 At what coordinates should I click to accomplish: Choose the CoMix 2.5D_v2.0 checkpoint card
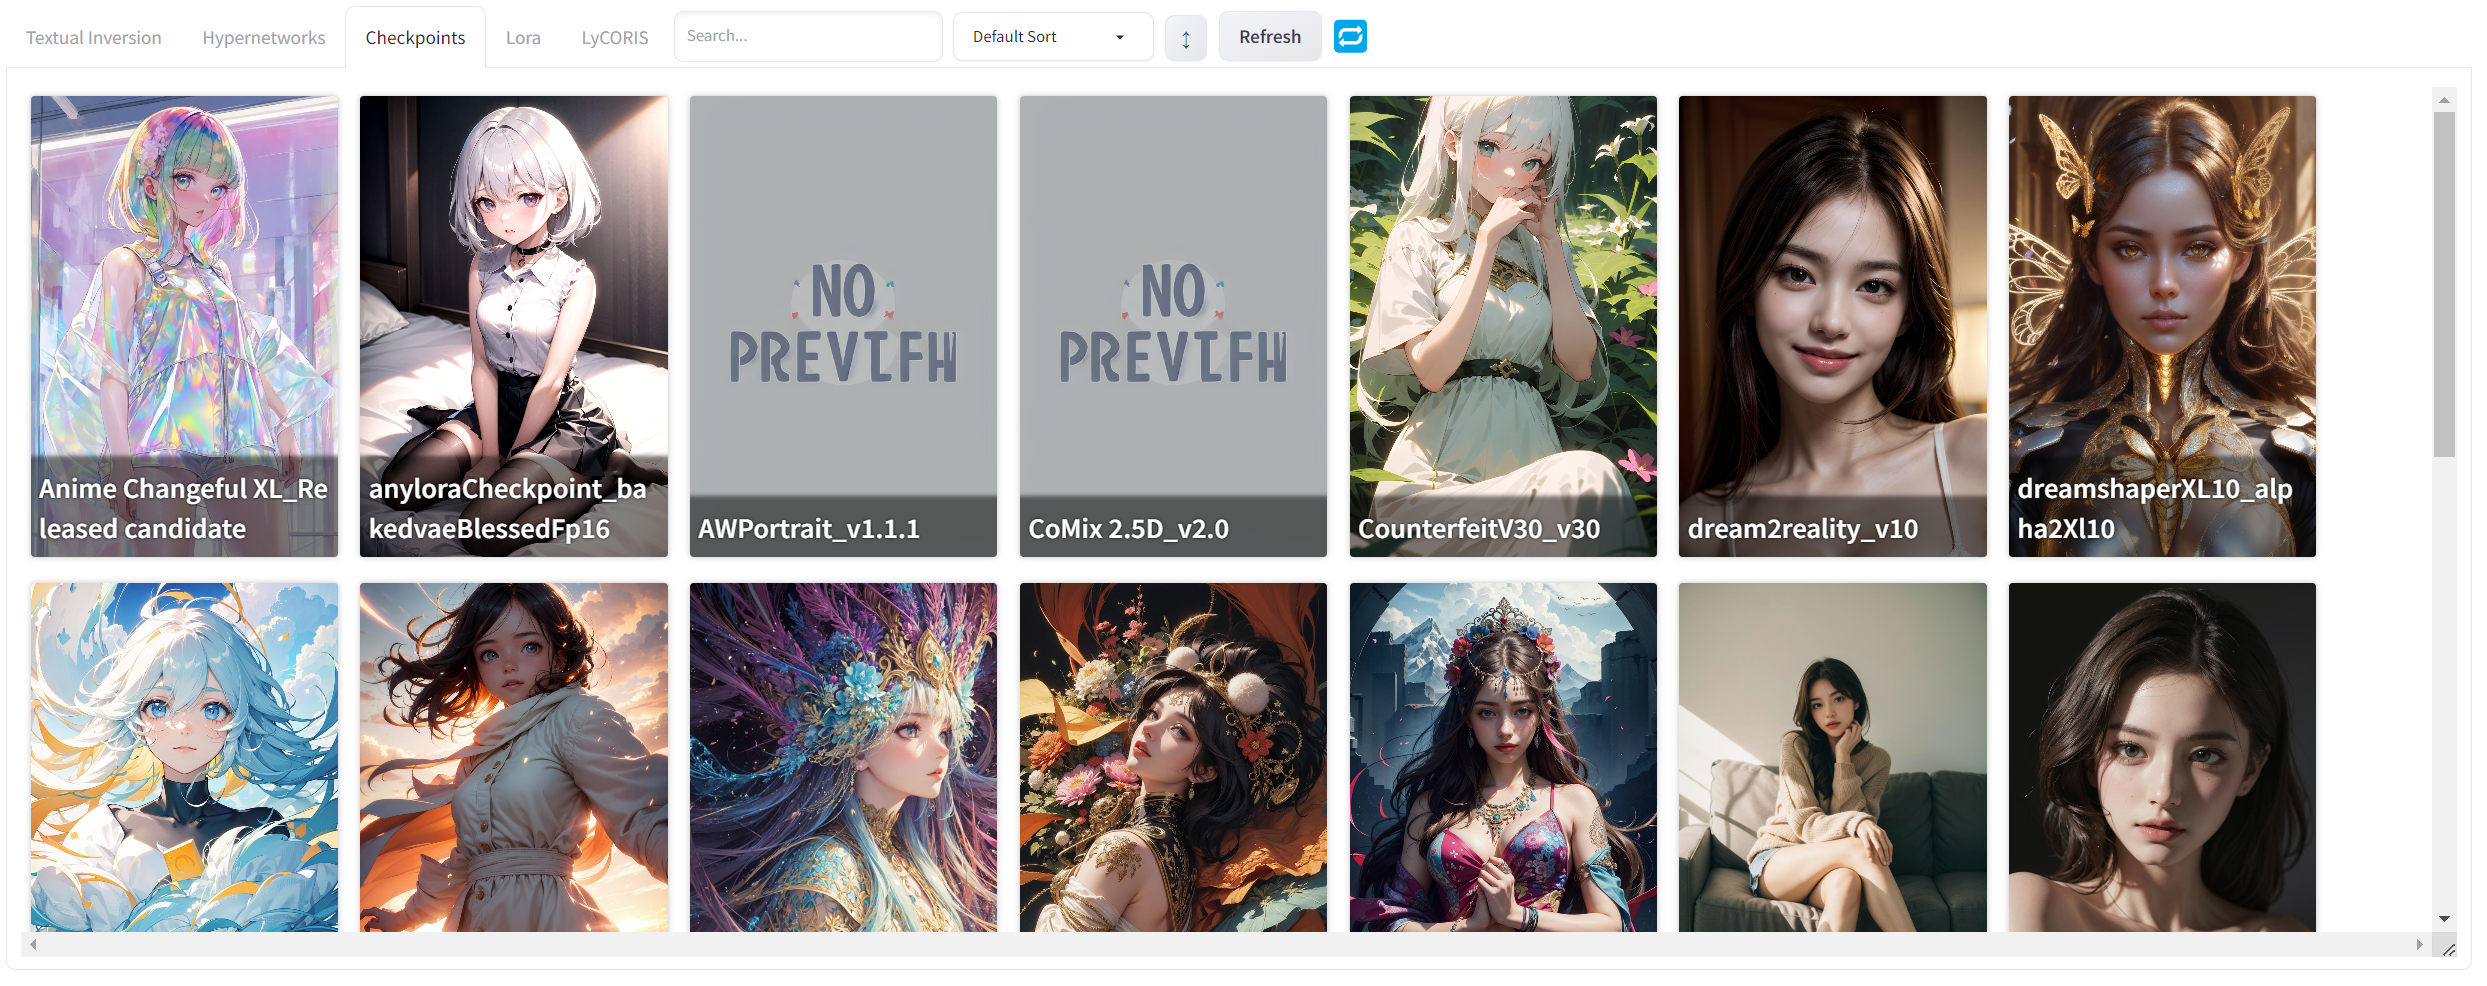coord(1173,326)
